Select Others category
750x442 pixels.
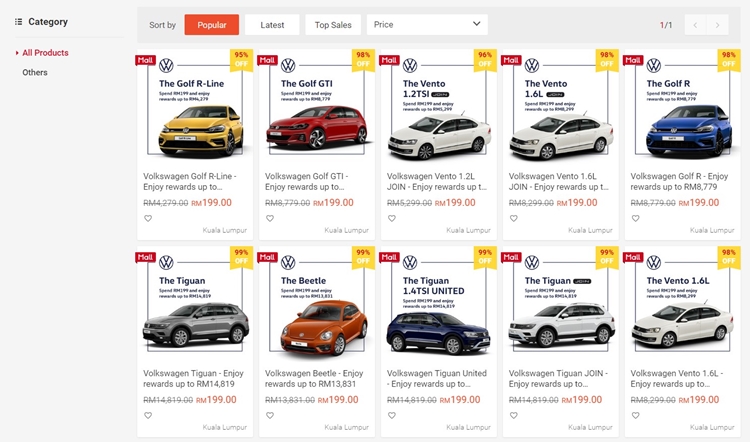35,72
